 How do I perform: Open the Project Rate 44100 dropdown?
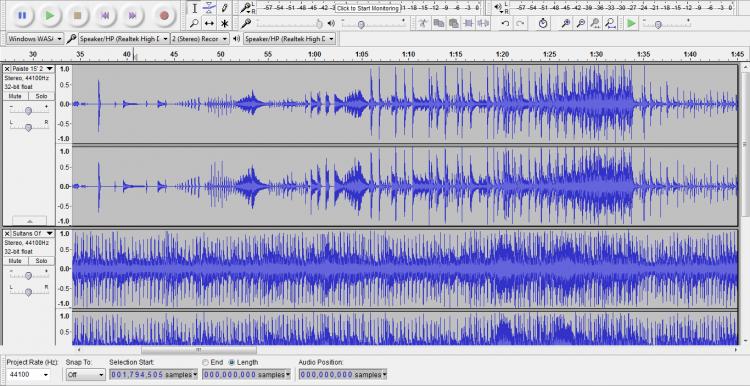click(x=28, y=375)
